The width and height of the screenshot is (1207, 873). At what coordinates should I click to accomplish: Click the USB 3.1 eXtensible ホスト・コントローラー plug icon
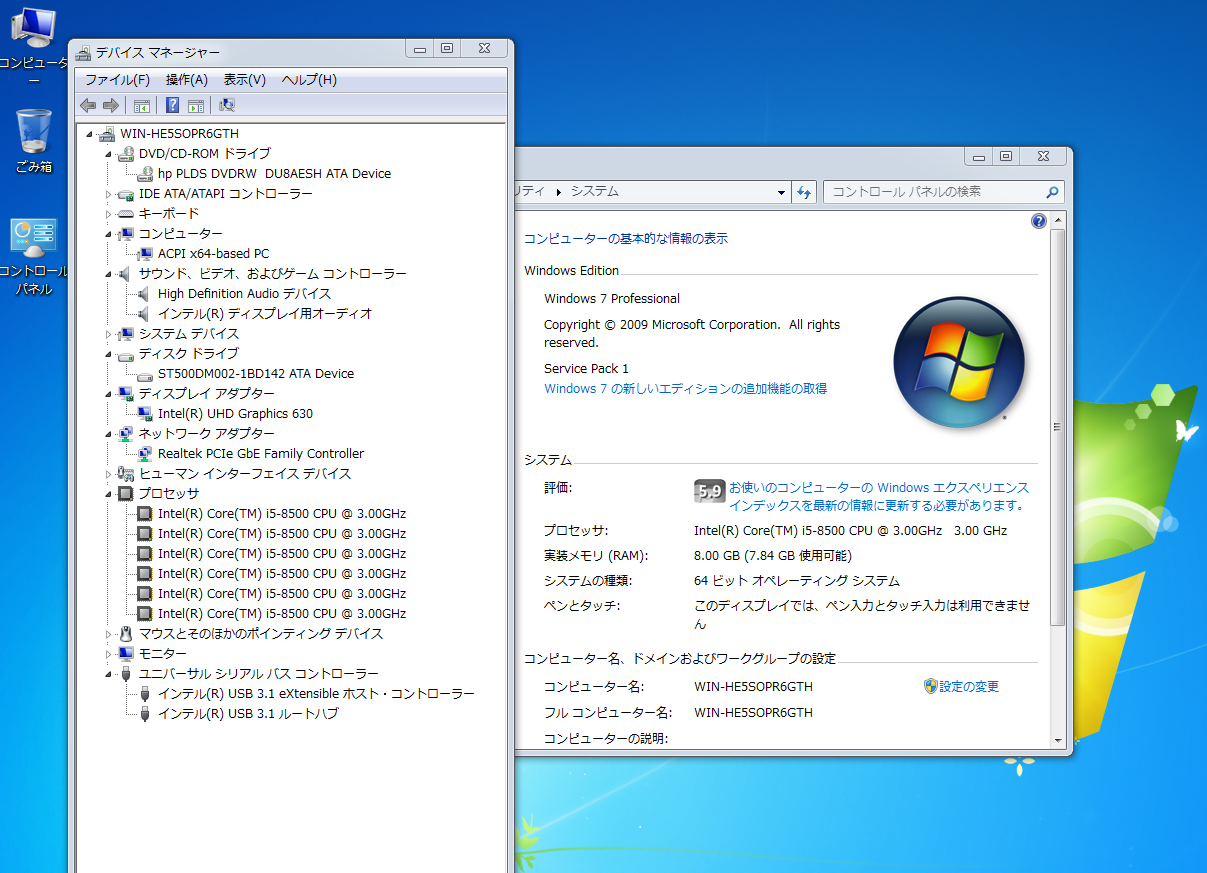pyautogui.click(x=145, y=694)
